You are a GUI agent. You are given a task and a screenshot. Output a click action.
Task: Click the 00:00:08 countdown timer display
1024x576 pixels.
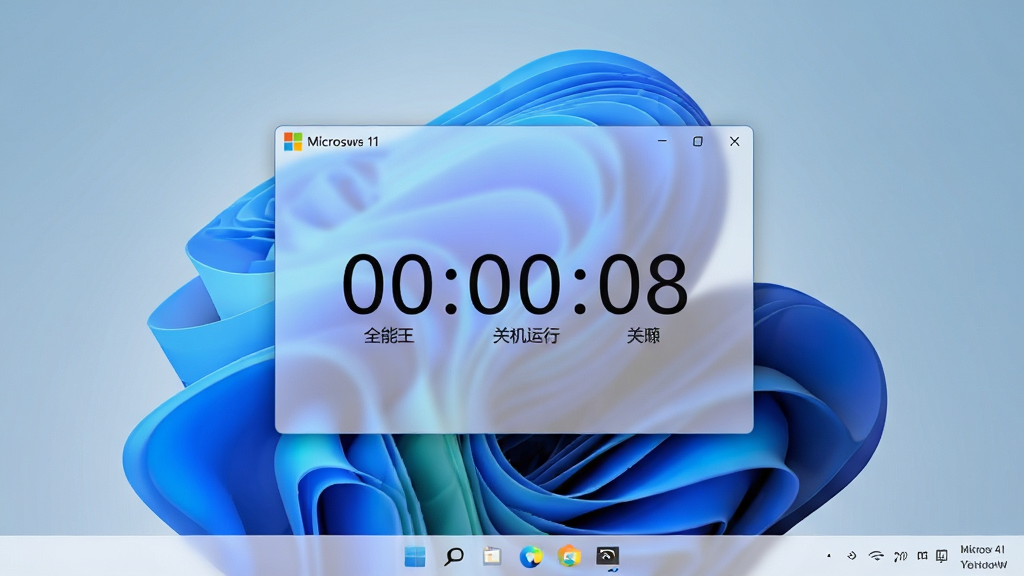(515, 285)
